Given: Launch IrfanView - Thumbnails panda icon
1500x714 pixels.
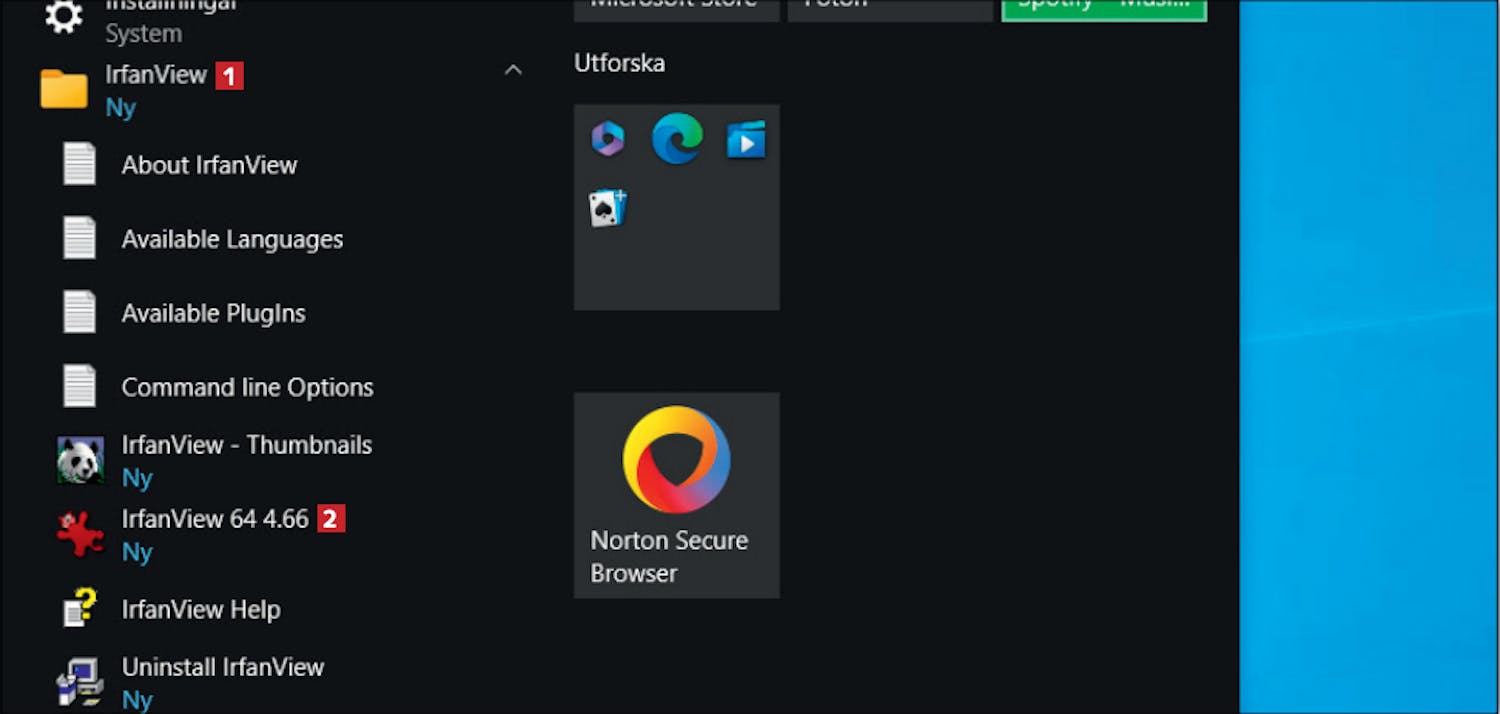Looking at the screenshot, I should click(80, 460).
